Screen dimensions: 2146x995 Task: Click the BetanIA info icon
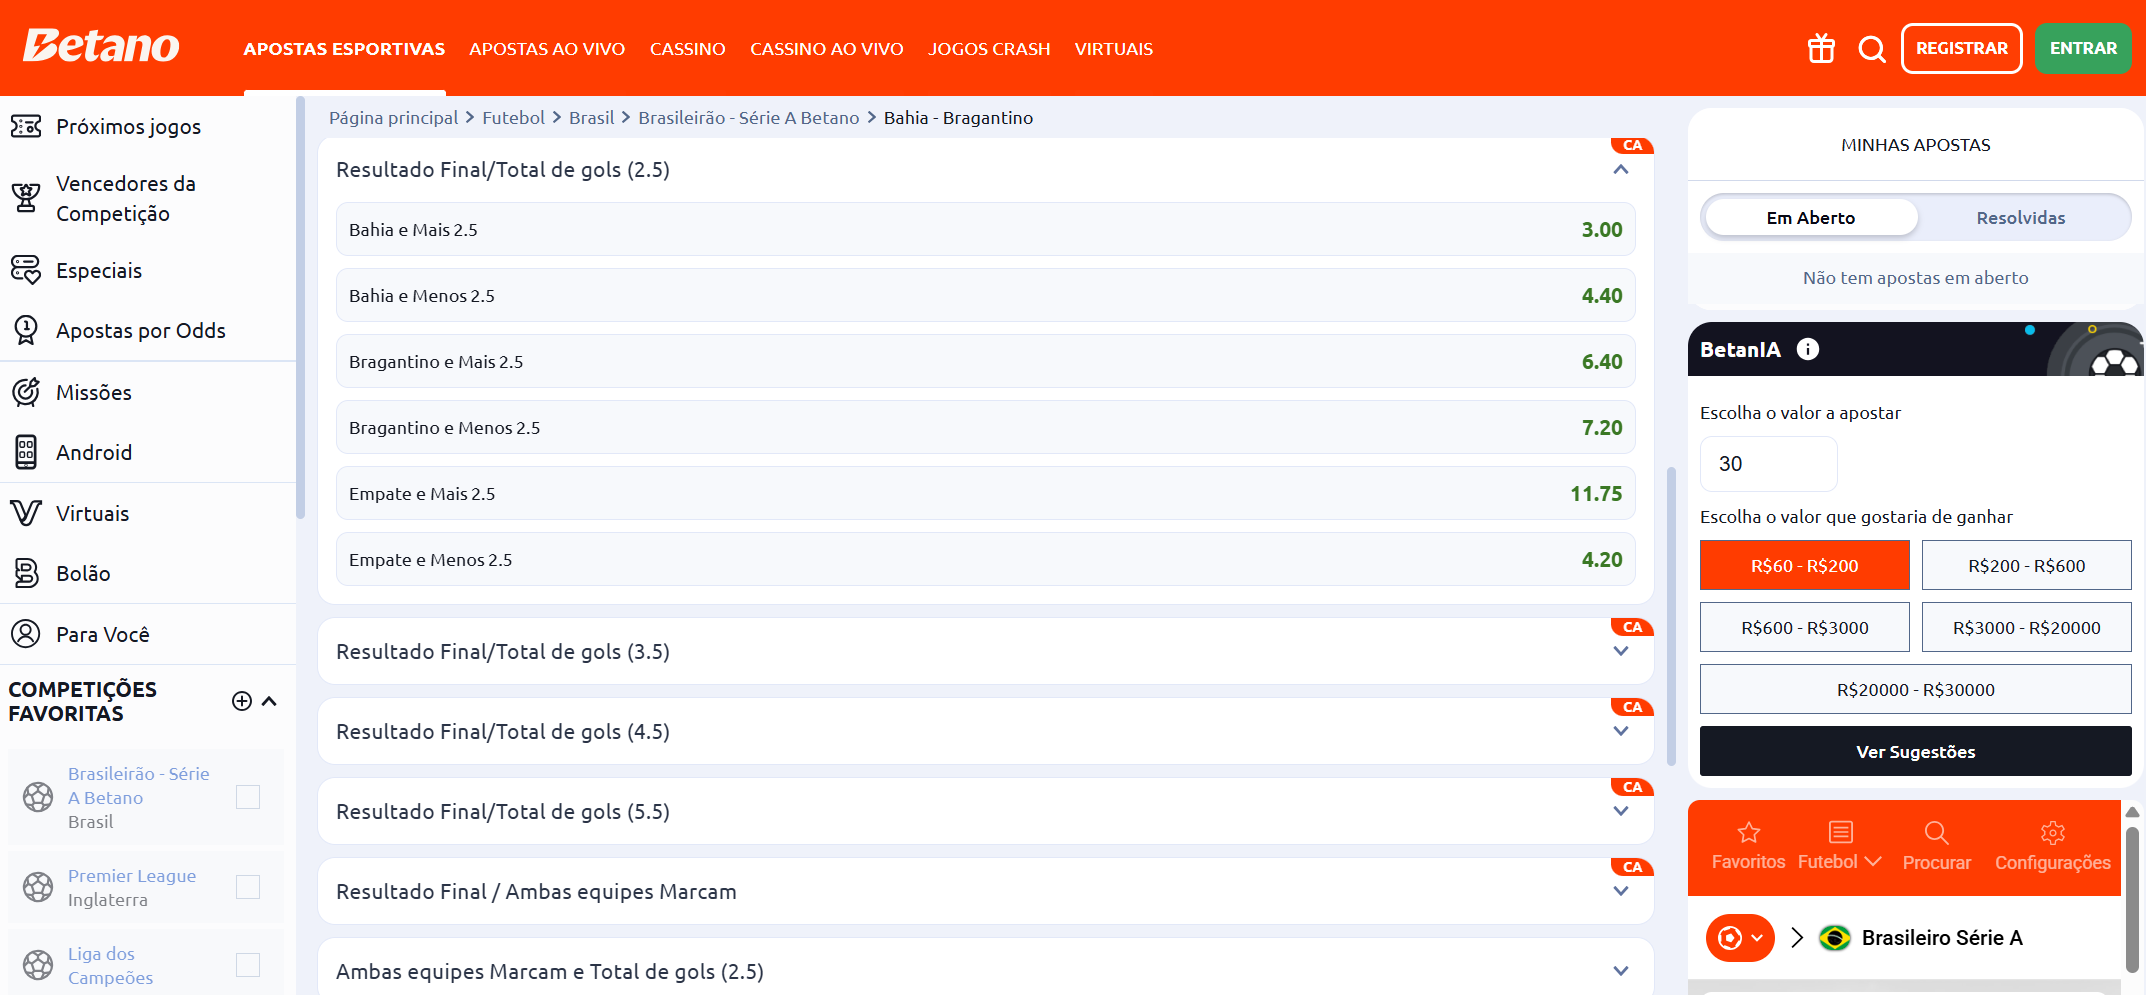(1807, 349)
